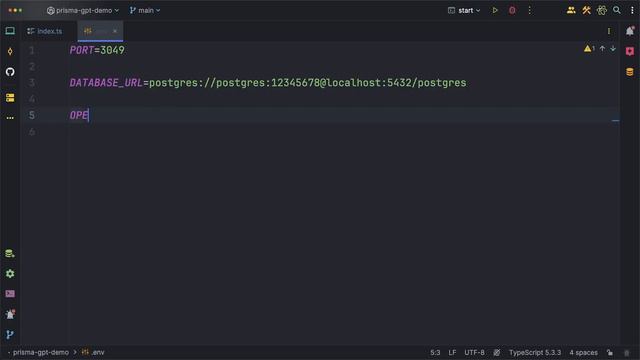Toggle inspections highlighting icon in status bar
Screen dimensions: 640x360
click(x=496, y=353)
